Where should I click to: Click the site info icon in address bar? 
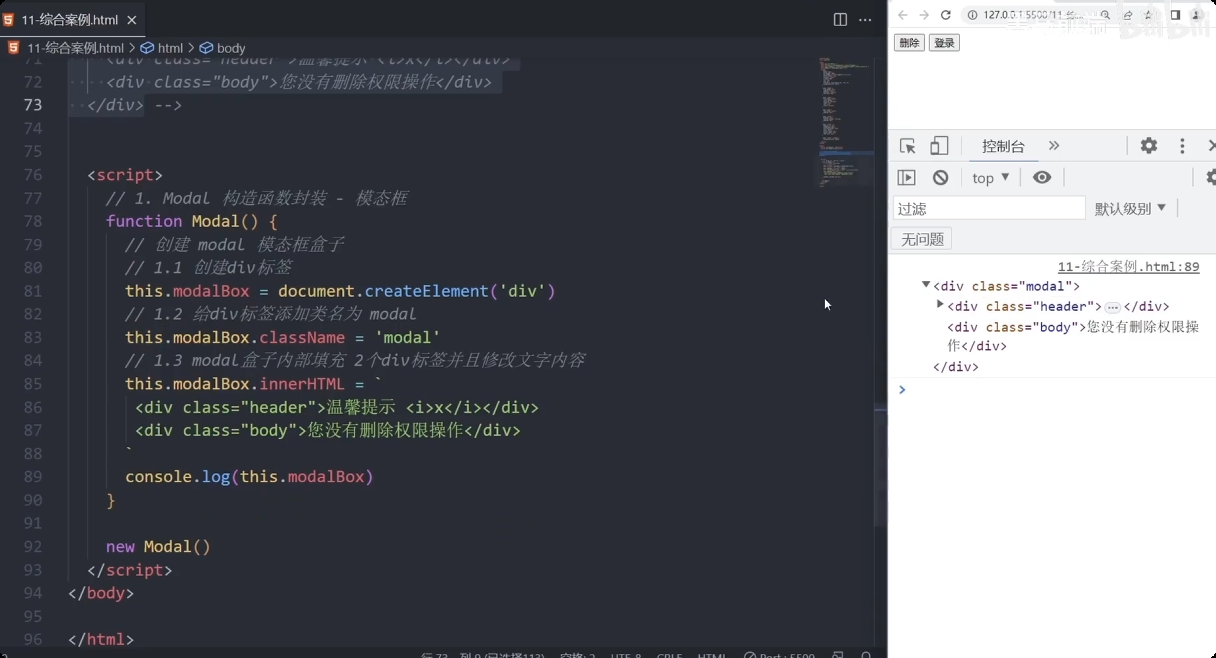click(973, 15)
